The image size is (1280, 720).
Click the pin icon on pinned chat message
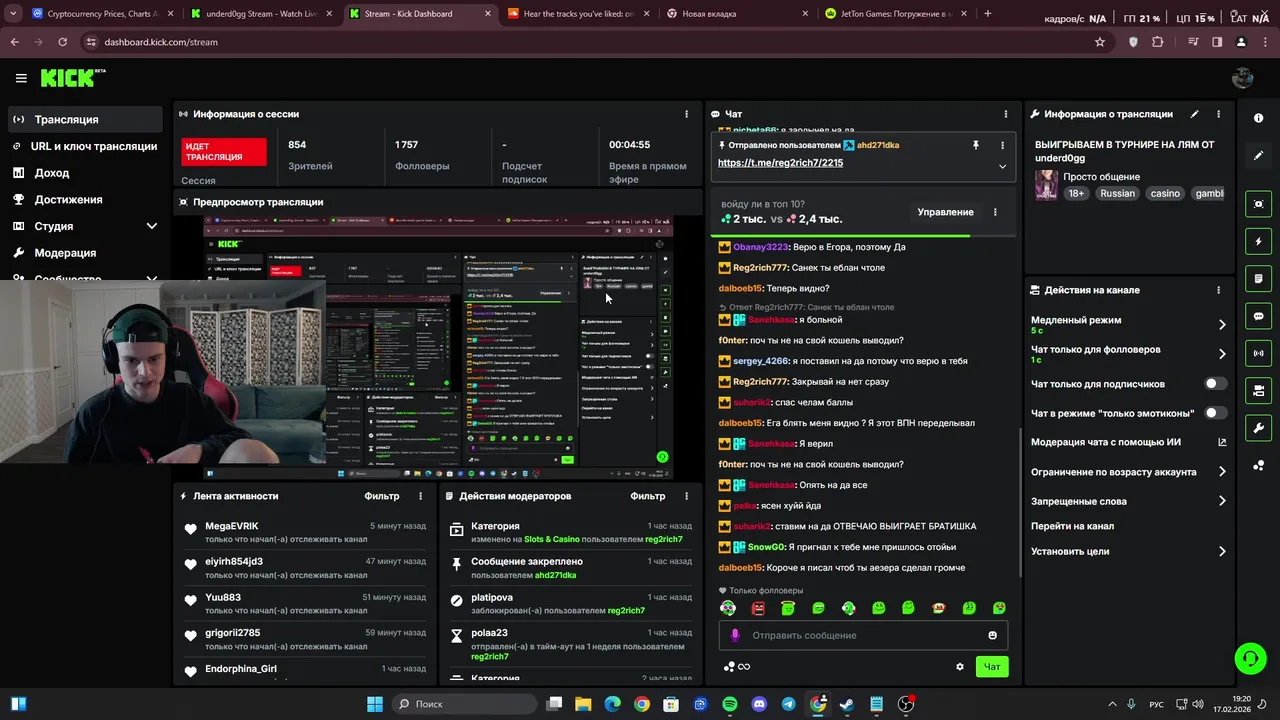(975, 145)
